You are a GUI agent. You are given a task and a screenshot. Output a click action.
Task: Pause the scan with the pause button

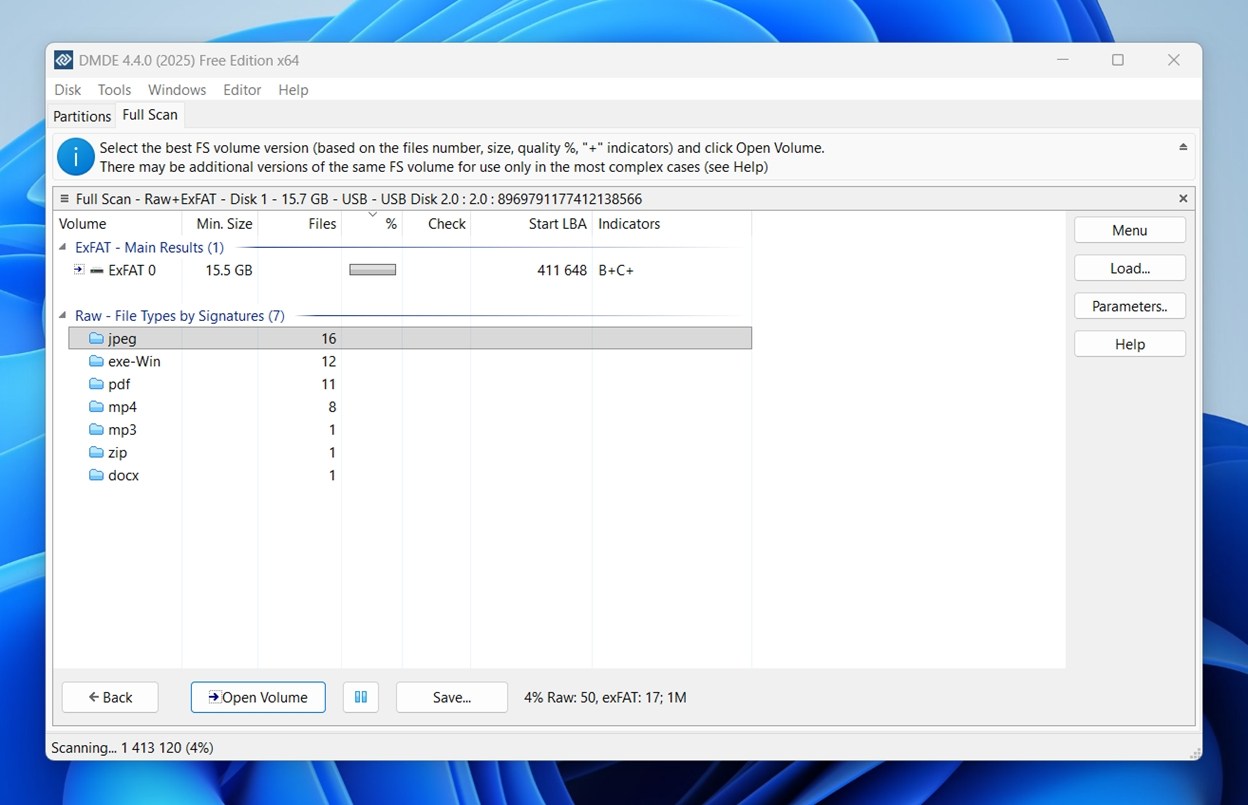click(360, 697)
